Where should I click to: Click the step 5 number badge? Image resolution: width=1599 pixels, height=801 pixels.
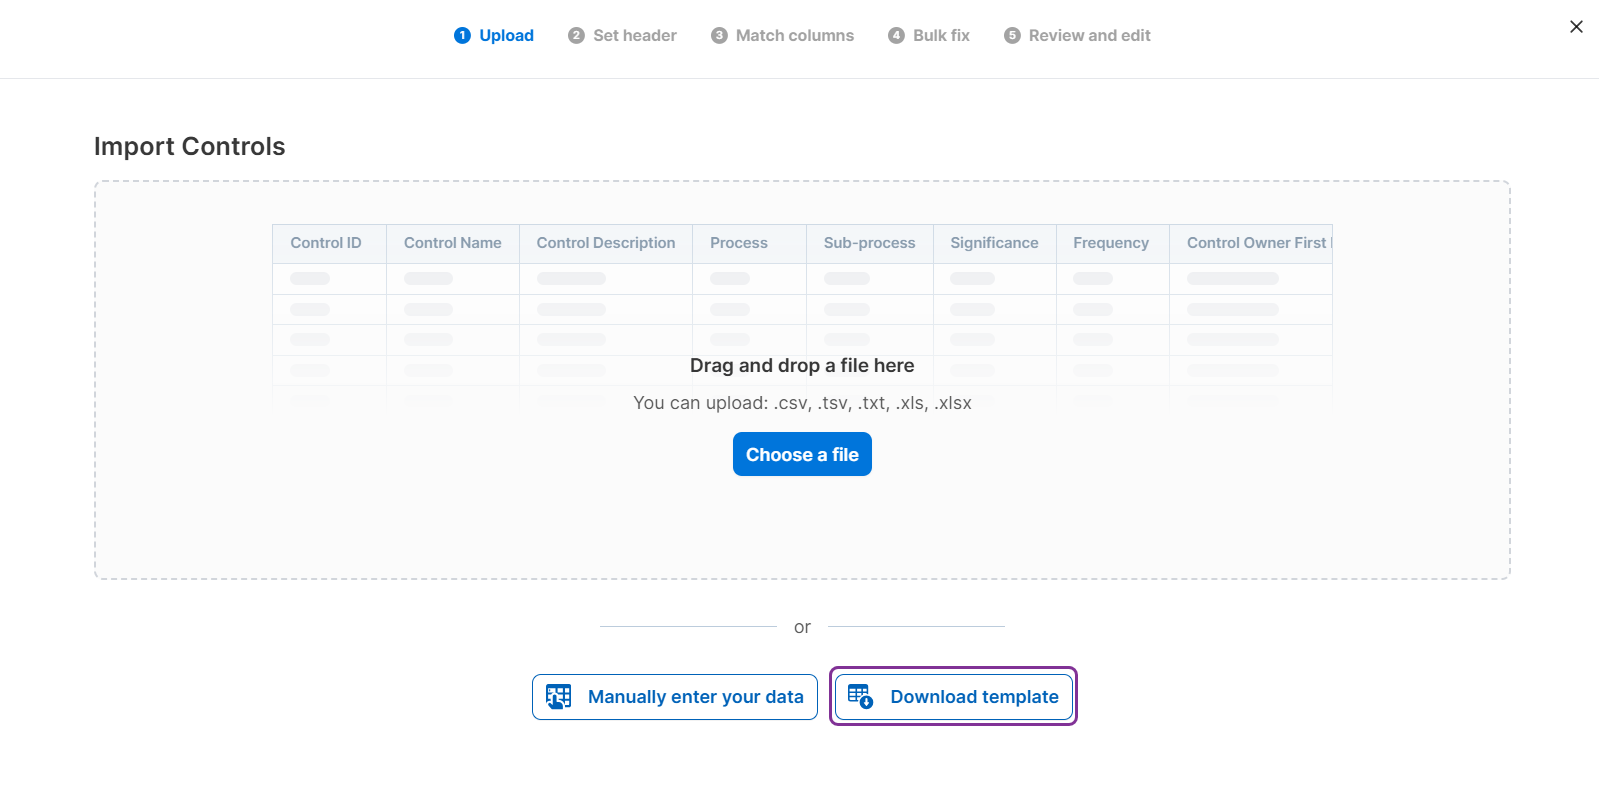tap(1012, 35)
